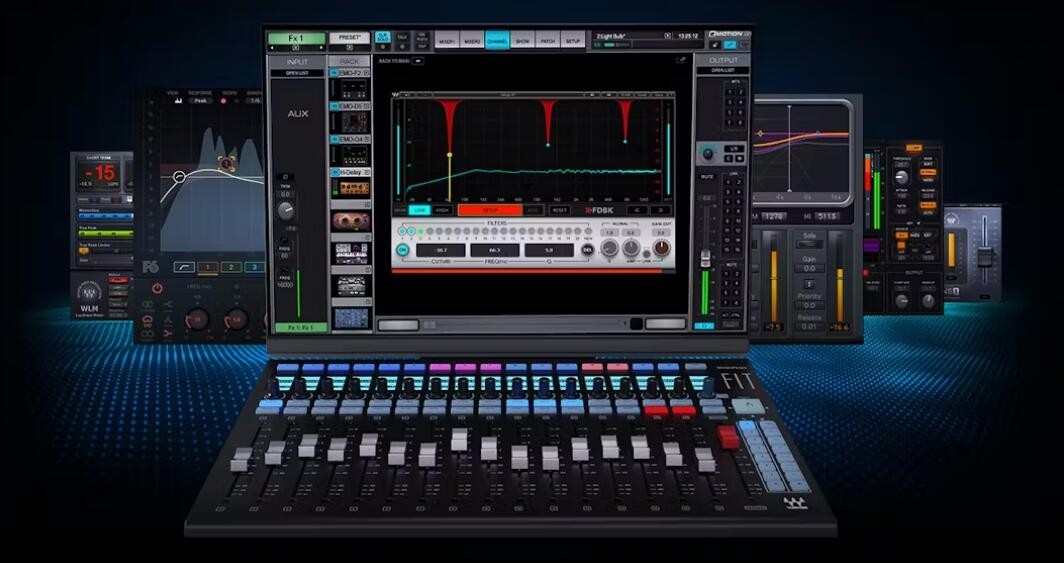Open Peak response dropdown in F6 window
The height and width of the screenshot is (563, 1064).
click(200, 100)
